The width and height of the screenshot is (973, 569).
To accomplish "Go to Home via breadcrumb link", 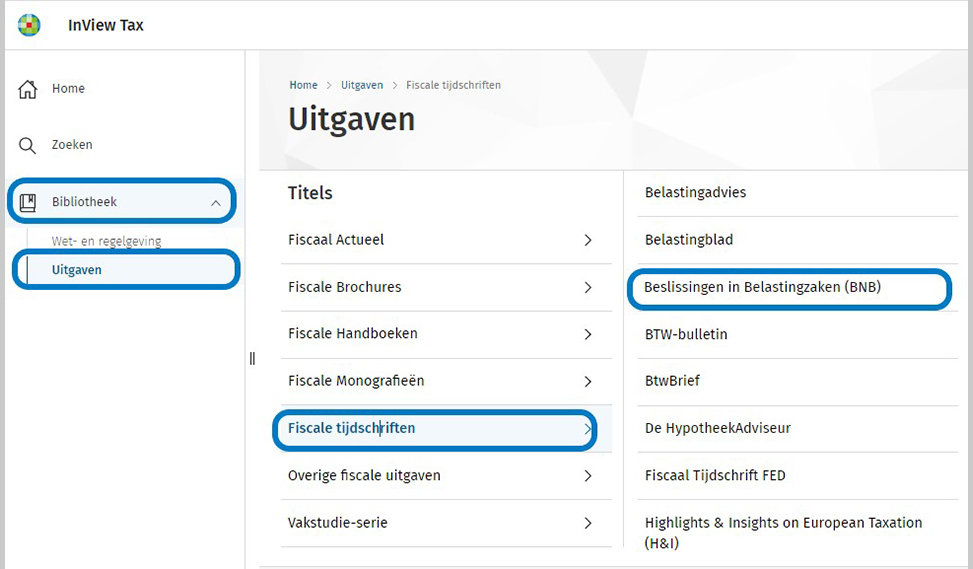I will pos(303,85).
